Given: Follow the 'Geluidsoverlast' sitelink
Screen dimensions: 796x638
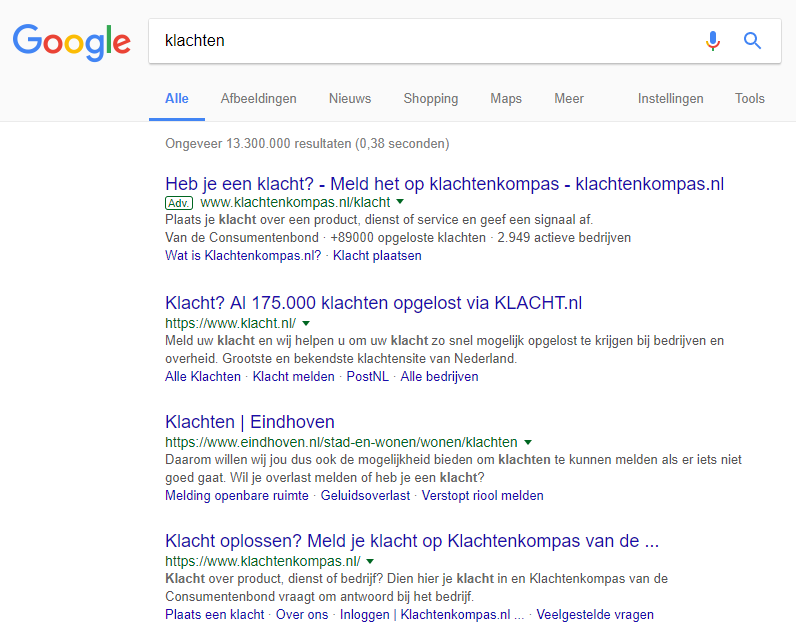Looking at the screenshot, I should coord(365,495).
